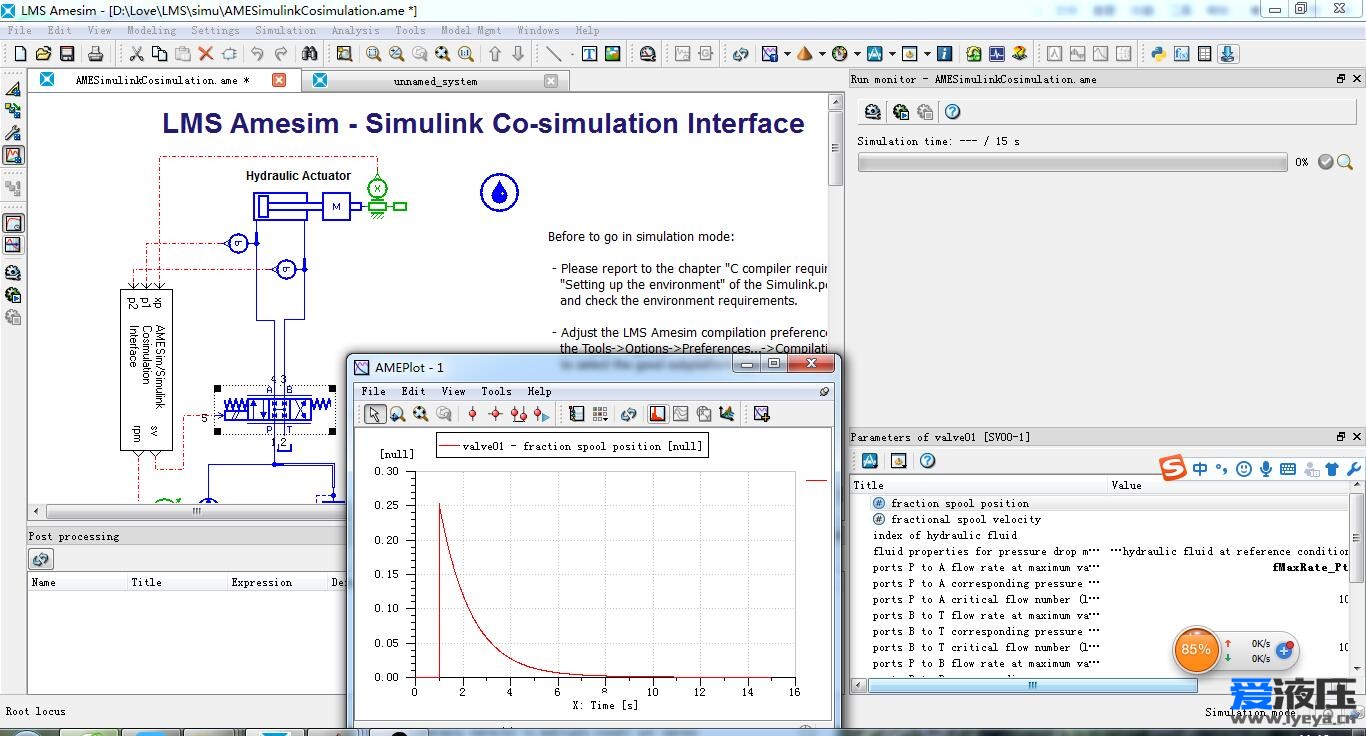Open the Simulation menu

(x=285, y=31)
